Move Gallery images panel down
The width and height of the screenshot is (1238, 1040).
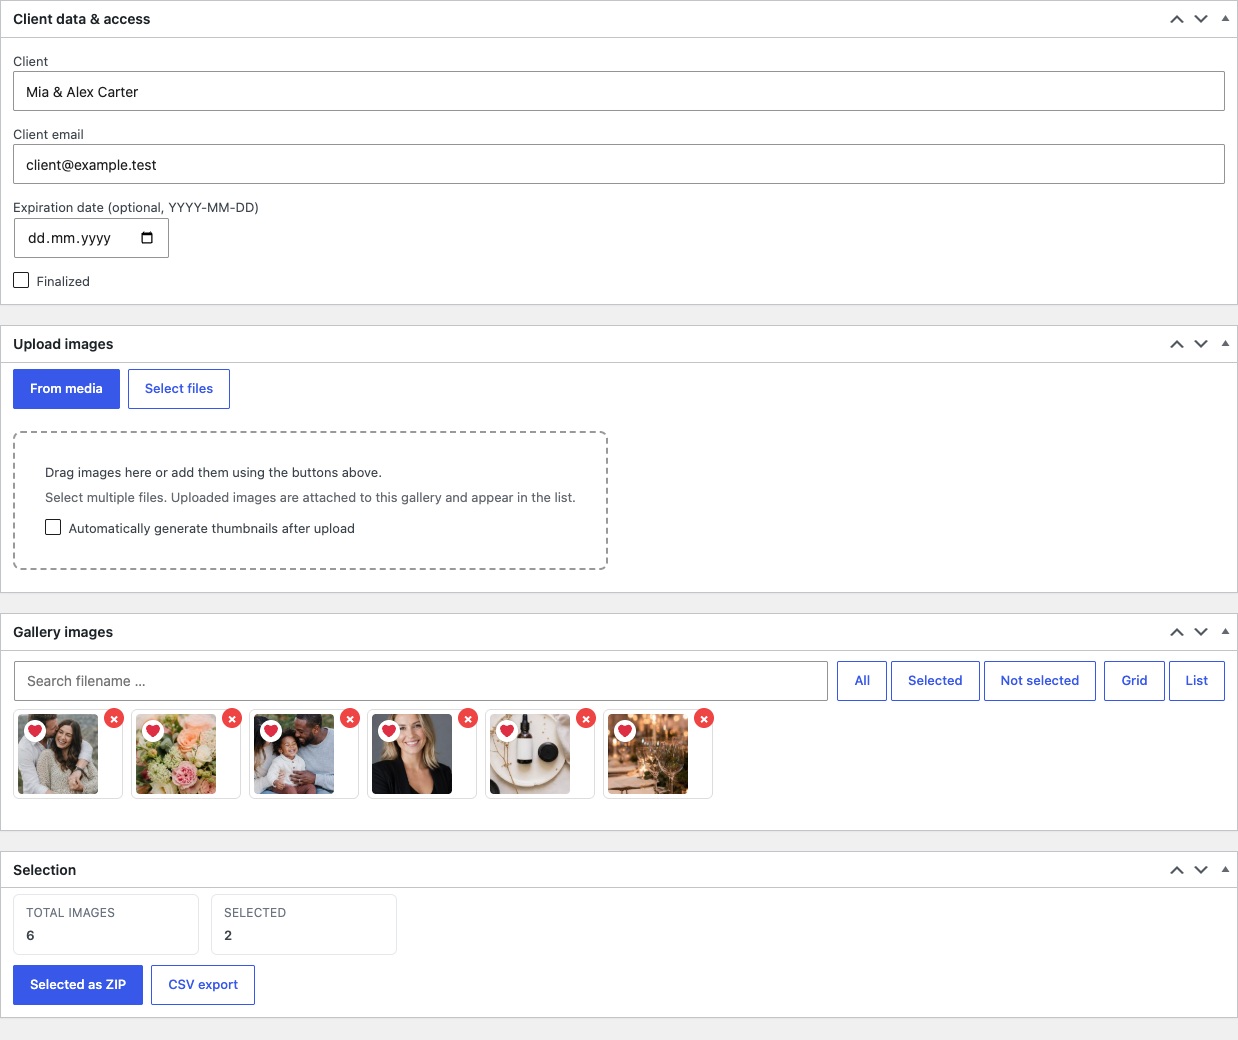[1201, 632]
